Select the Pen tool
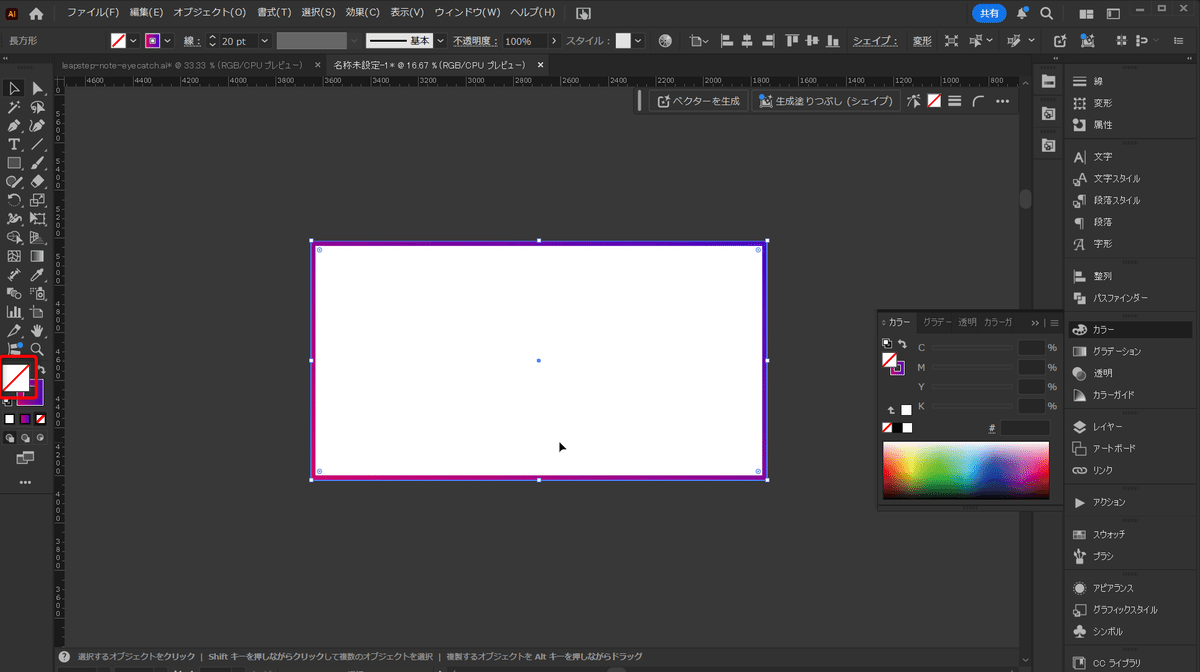Screen dimensions: 1200x672 14,126
